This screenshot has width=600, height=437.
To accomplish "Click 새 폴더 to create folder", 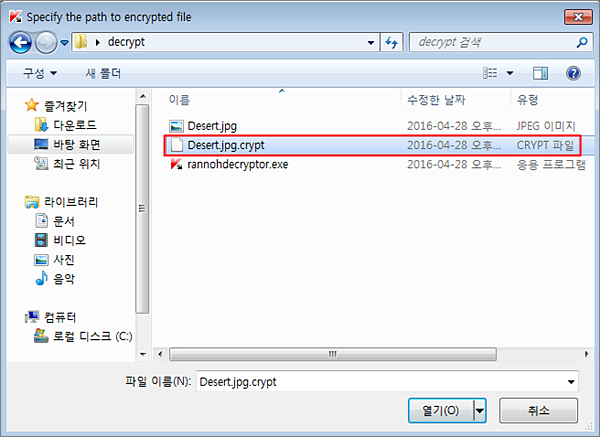I will tap(103, 73).
